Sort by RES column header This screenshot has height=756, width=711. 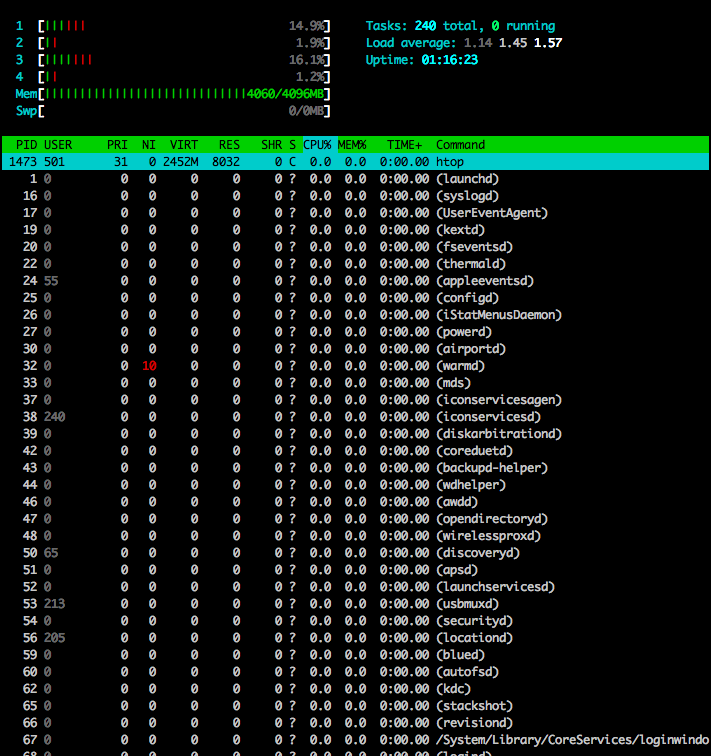coord(229,145)
